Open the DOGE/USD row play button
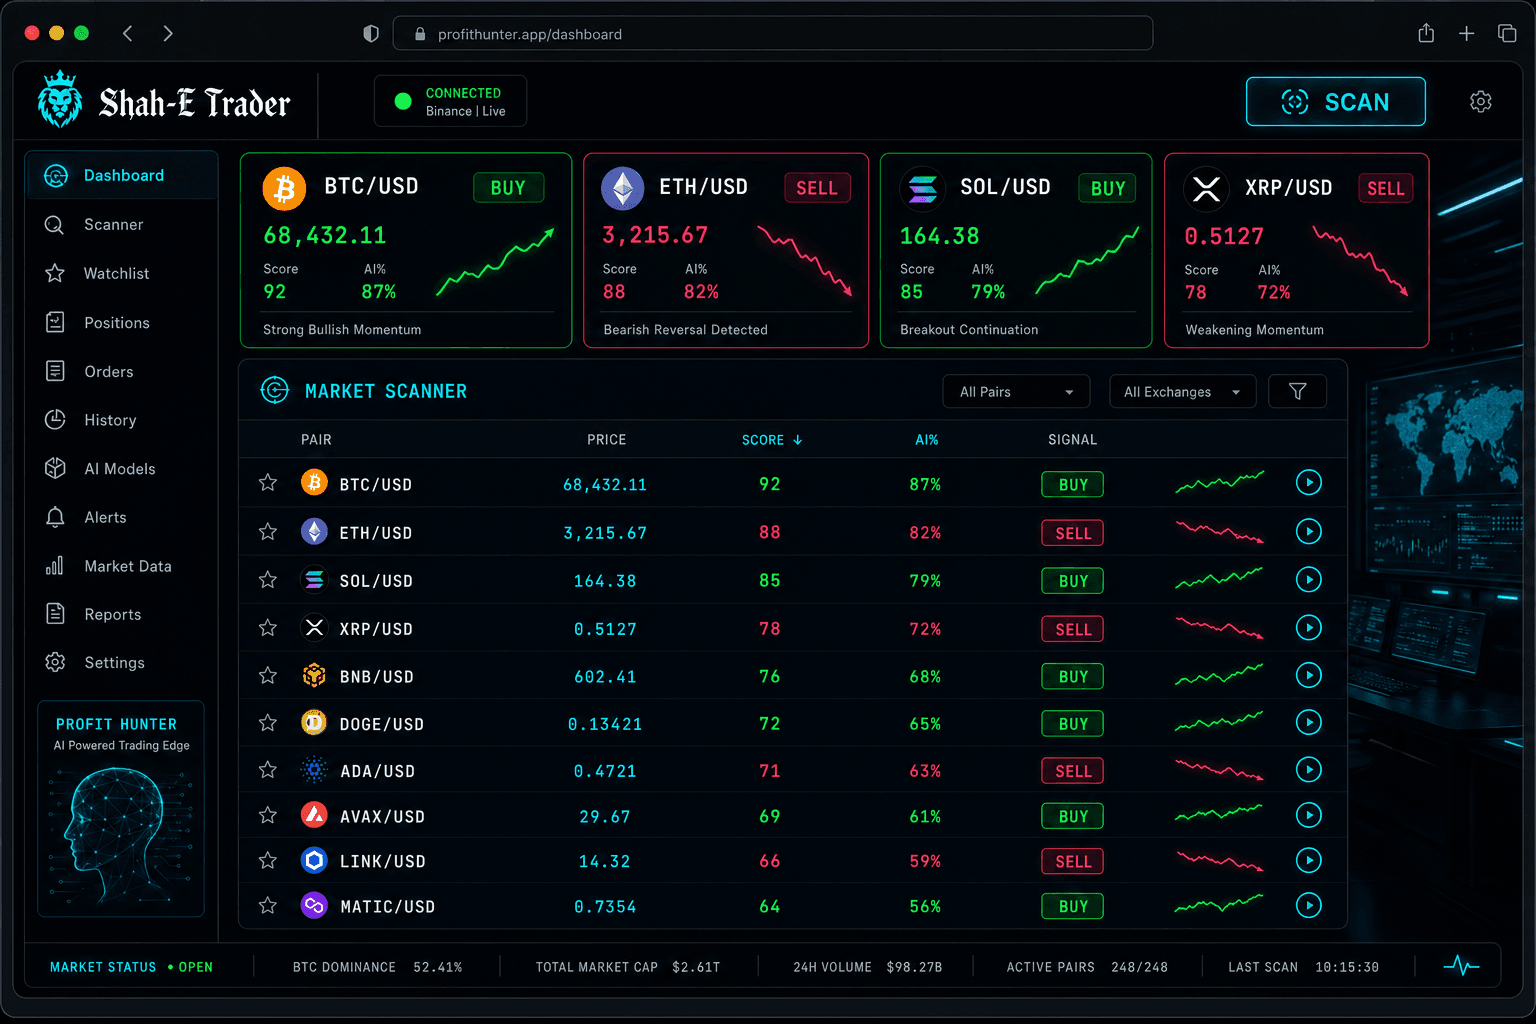 click(x=1308, y=722)
